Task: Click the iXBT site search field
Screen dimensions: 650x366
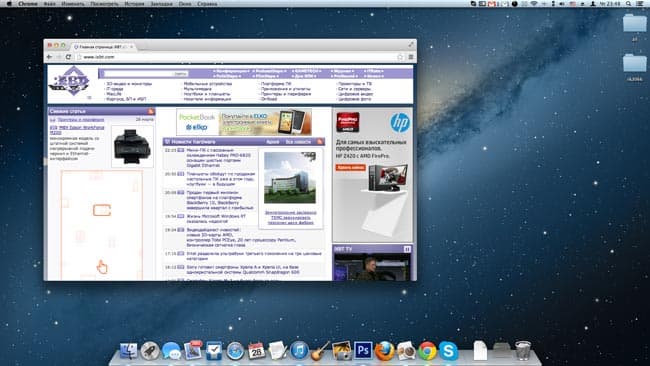Action: click(x=138, y=74)
